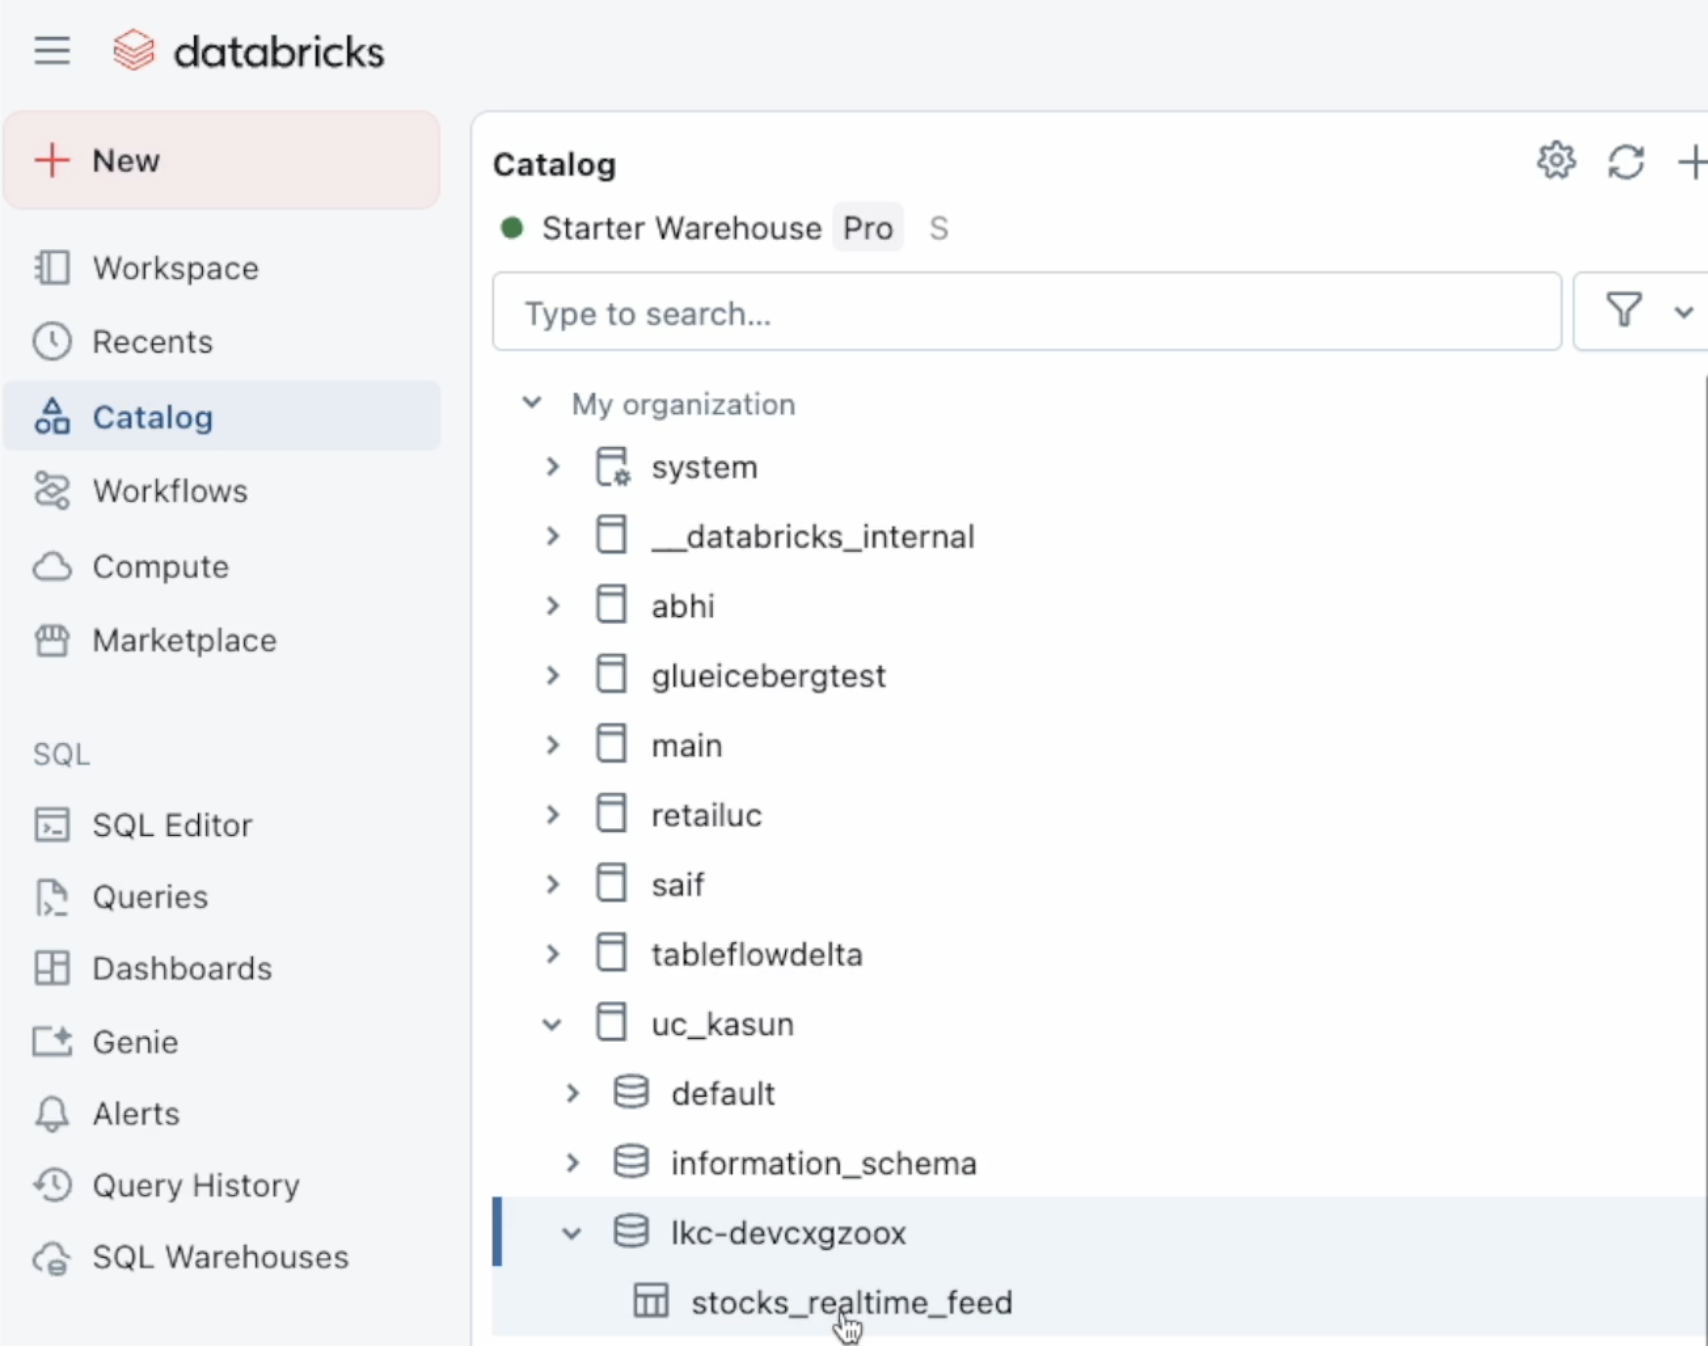Collapse My organization tree section
This screenshot has height=1346, width=1708.
pos(532,403)
